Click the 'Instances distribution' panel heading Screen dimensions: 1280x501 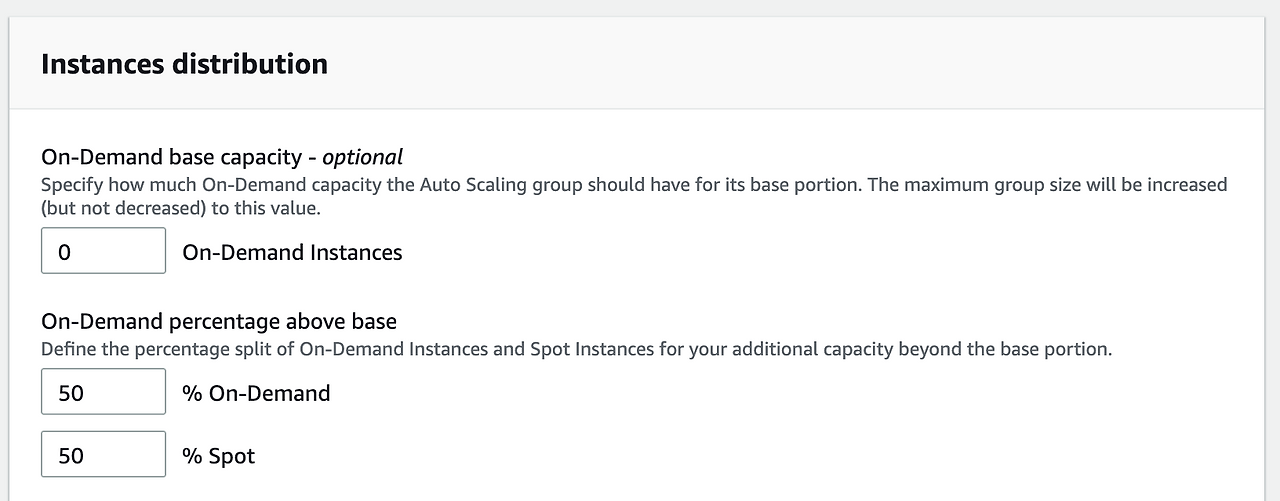point(184,64)
